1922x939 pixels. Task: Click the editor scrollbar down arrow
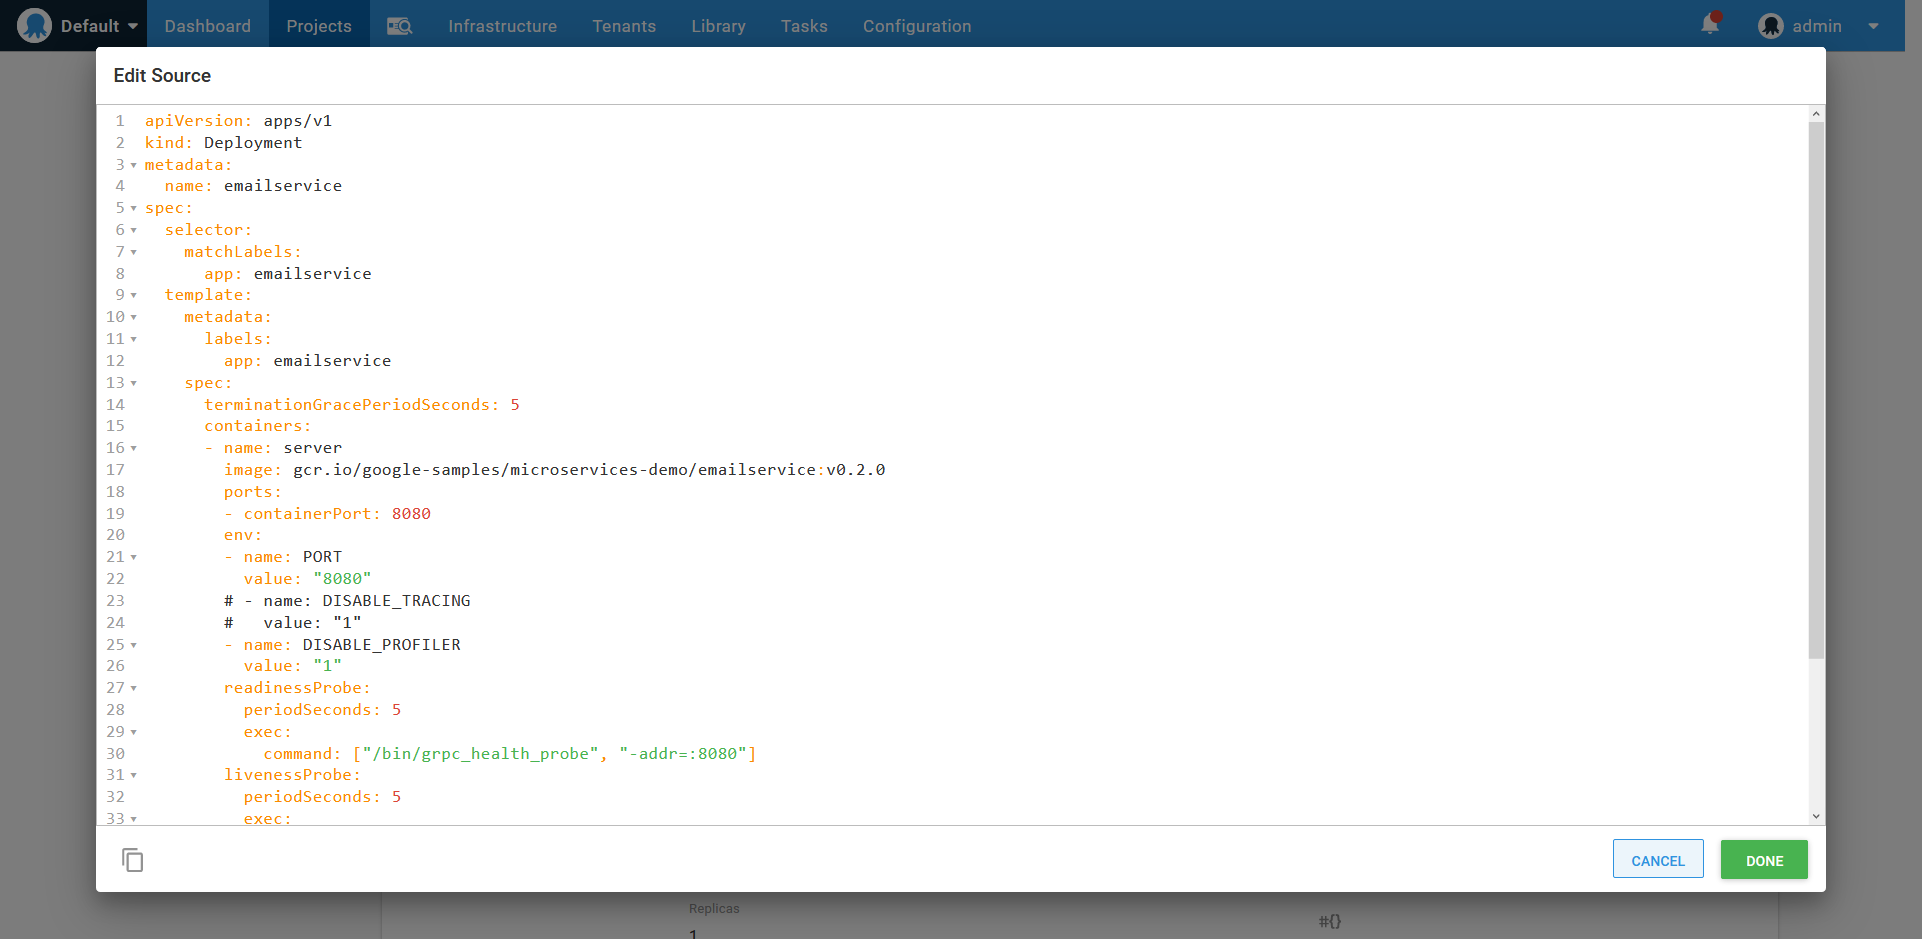point(1816,816)
